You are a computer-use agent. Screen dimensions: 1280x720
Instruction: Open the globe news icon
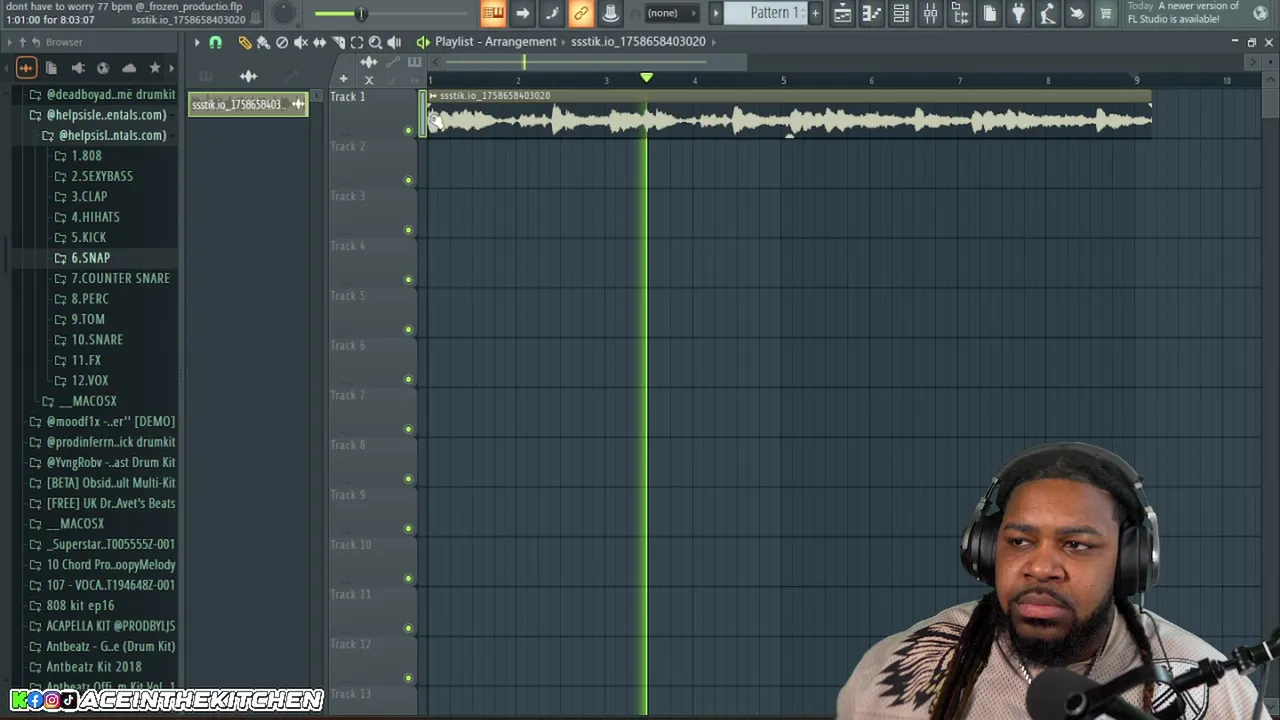1260,13
